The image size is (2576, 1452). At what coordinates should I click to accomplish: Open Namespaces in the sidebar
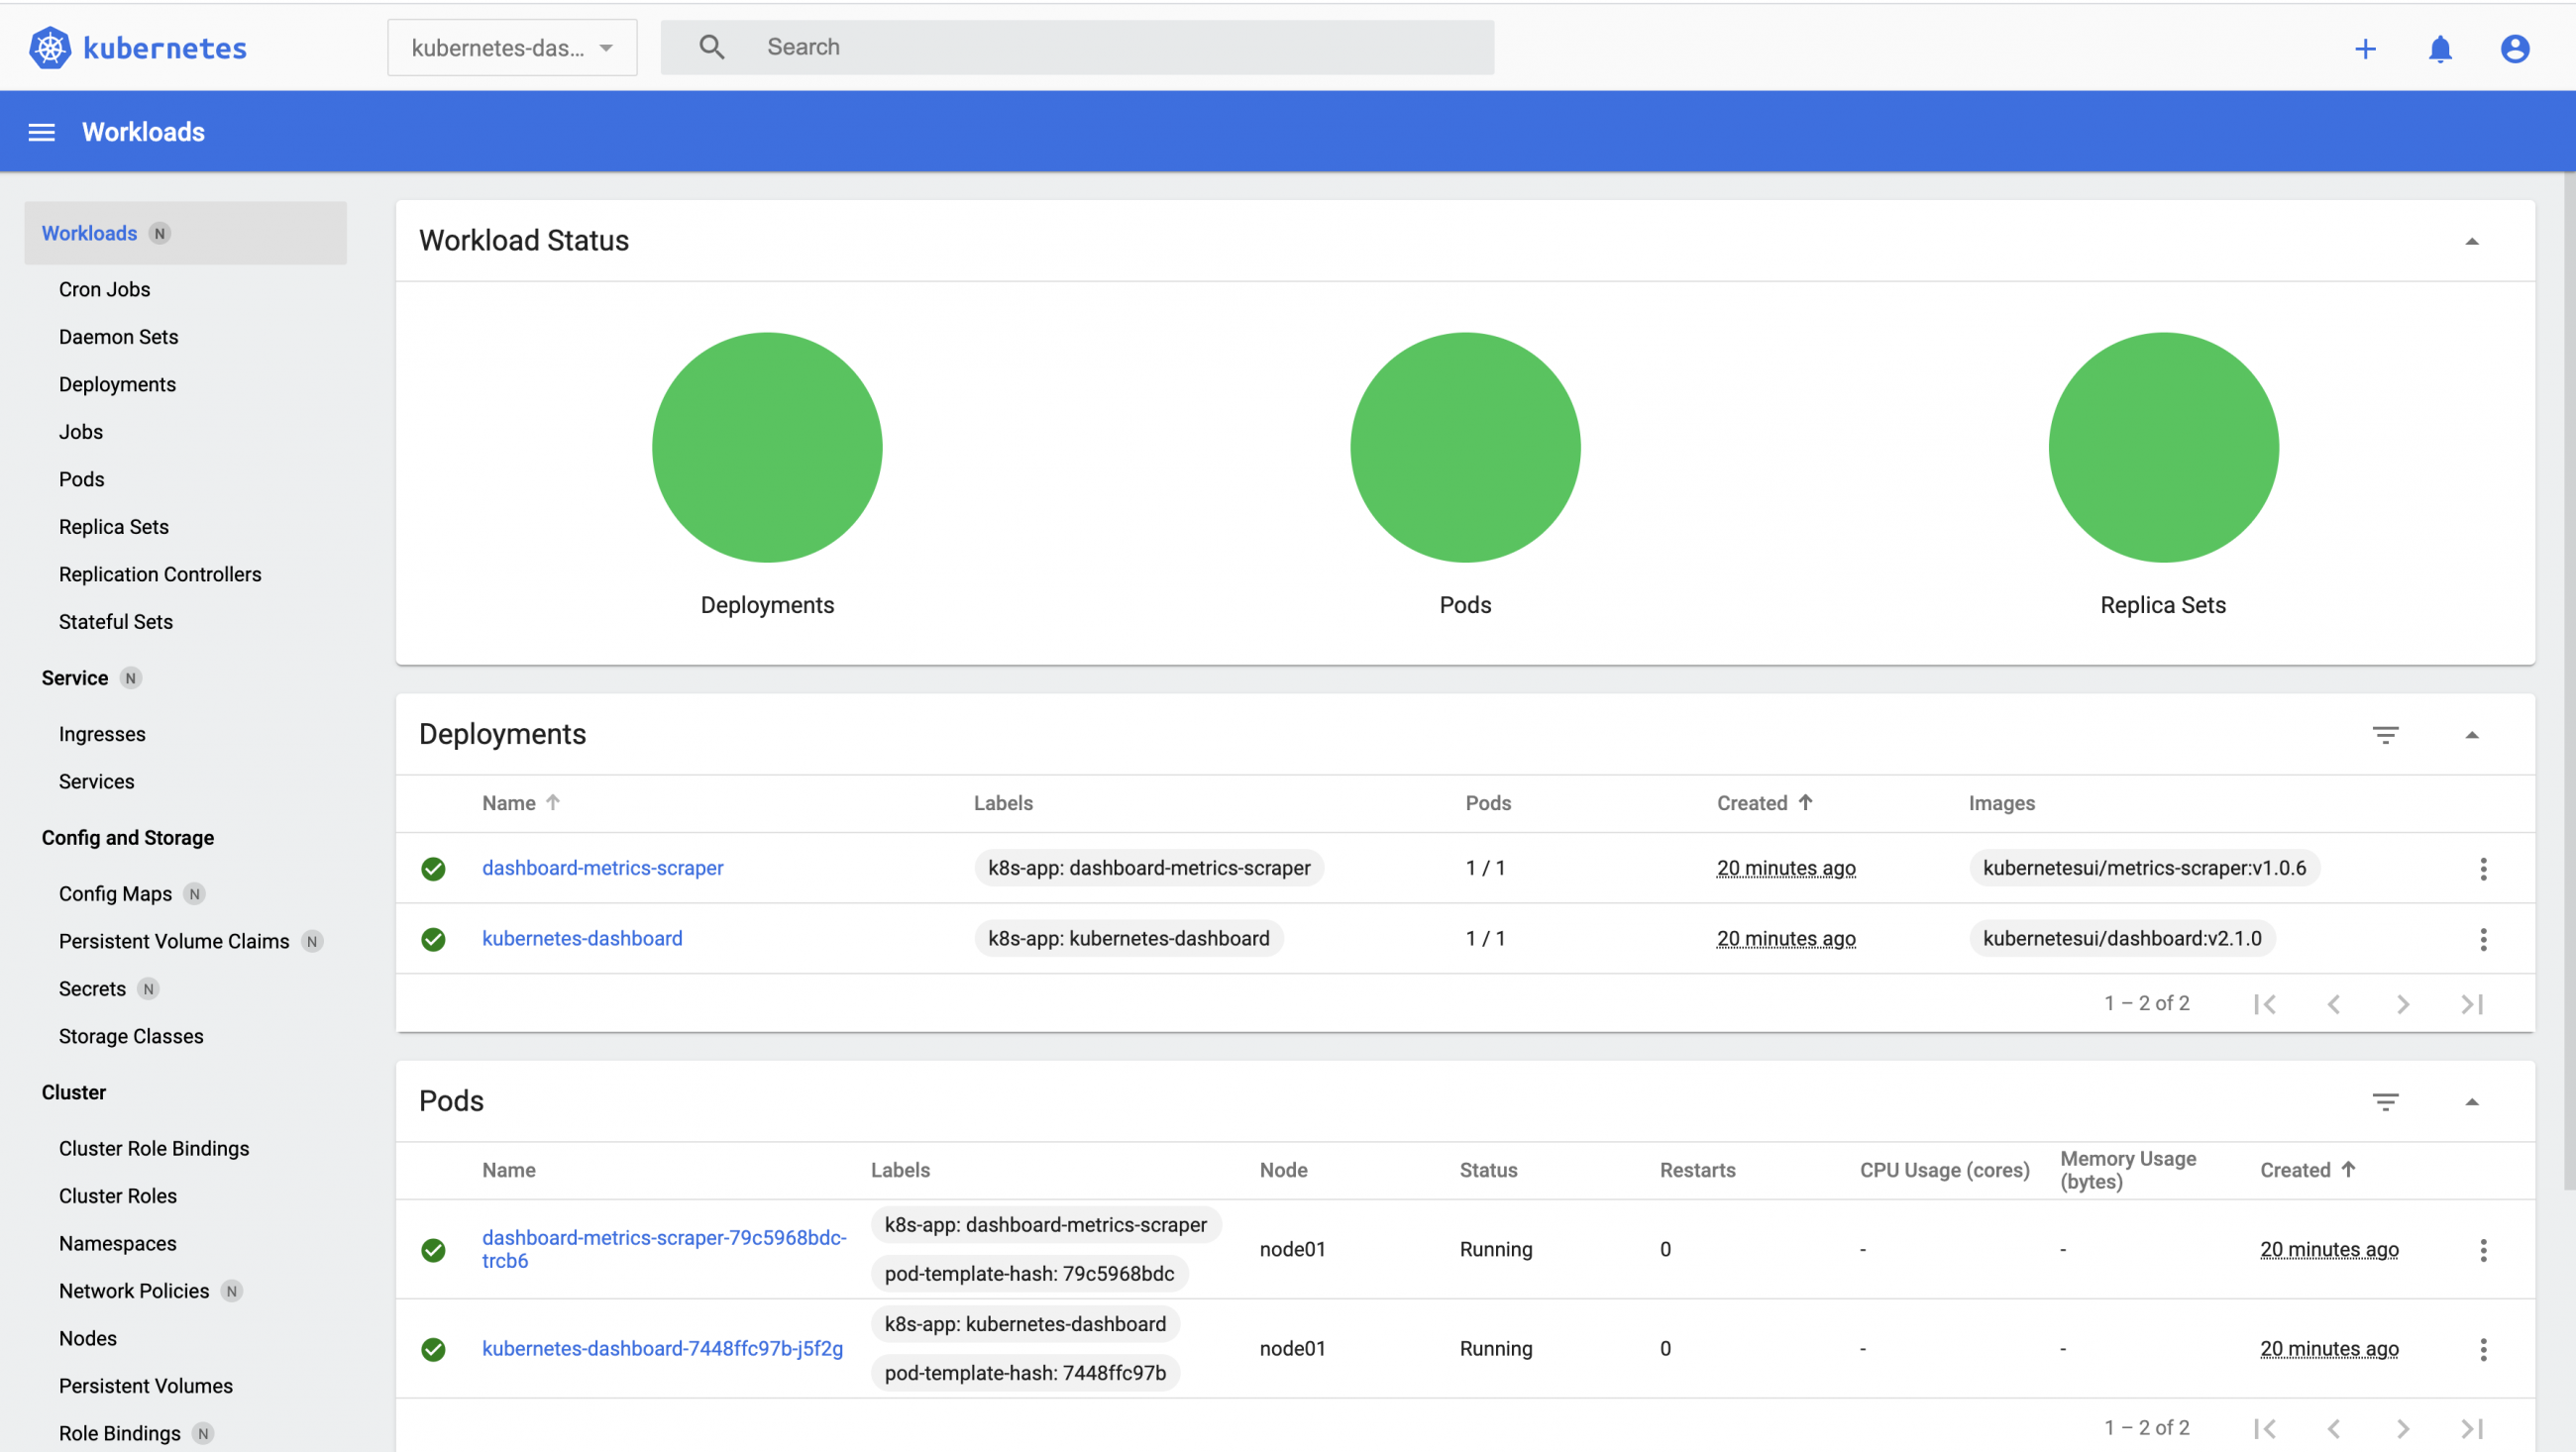coord(117,1244)
